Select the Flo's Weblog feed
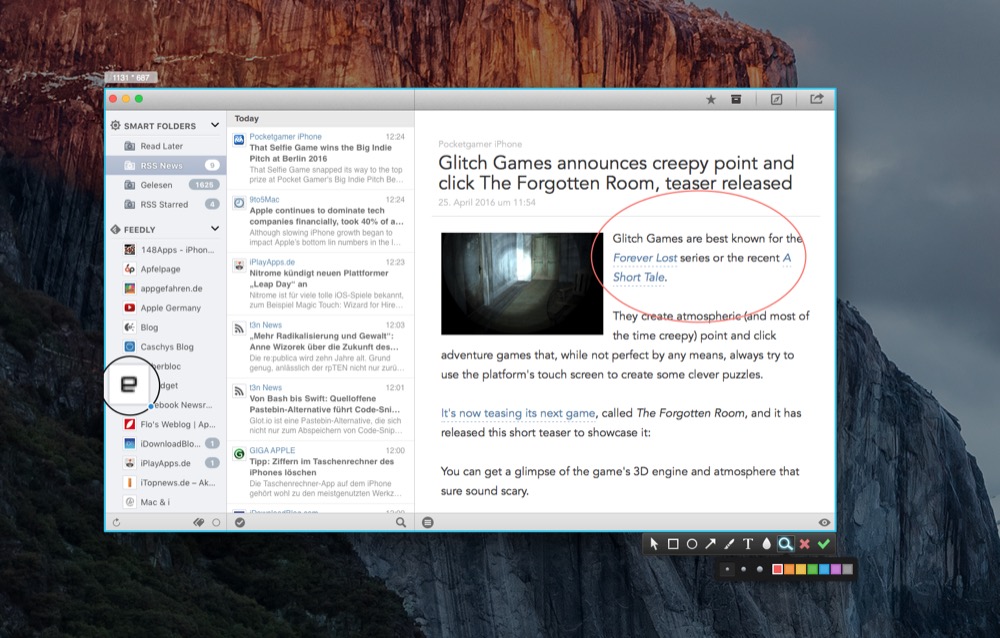This screenshot has height=638, width=1000. 166,424
